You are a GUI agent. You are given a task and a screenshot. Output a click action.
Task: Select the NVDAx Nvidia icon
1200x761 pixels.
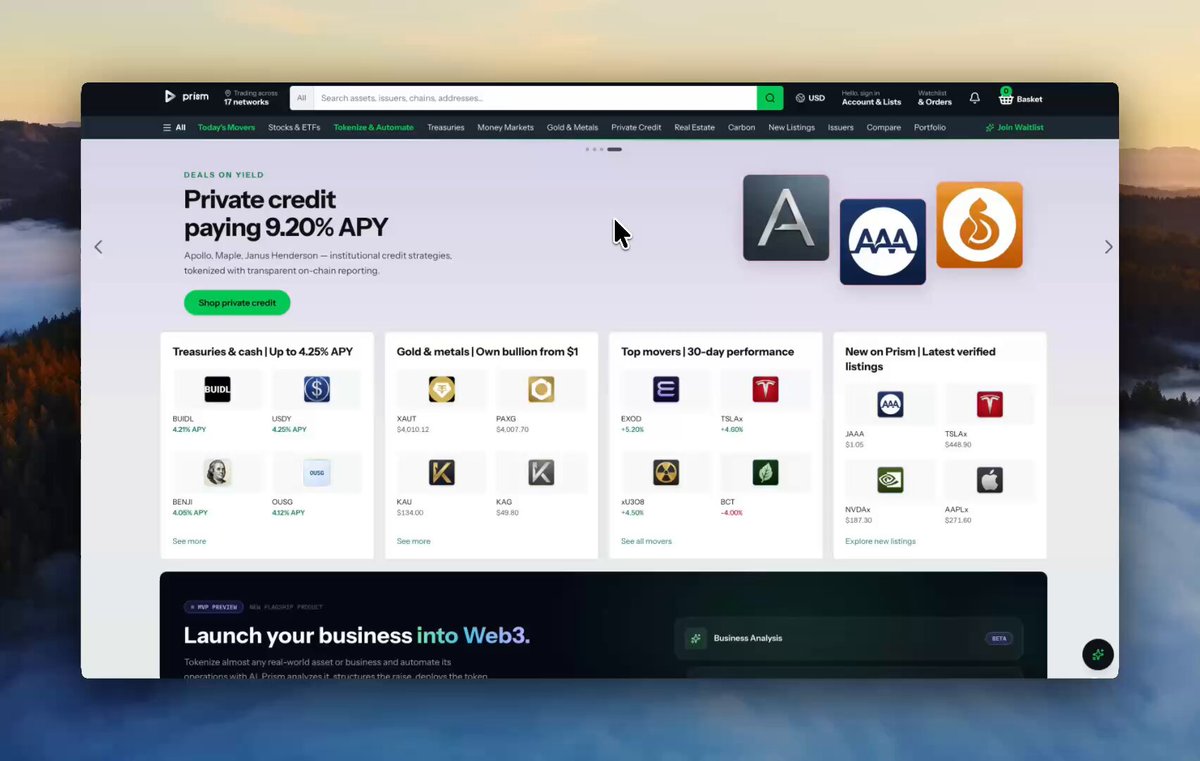click(x=890, y=480)
